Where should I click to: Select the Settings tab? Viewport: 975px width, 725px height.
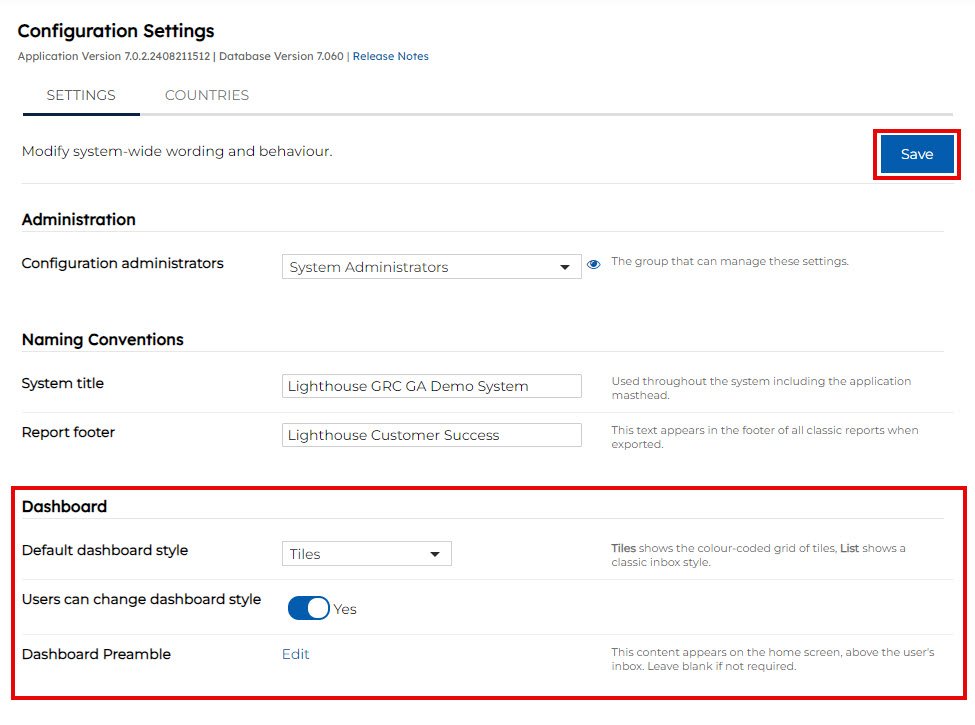pos(81,96)
